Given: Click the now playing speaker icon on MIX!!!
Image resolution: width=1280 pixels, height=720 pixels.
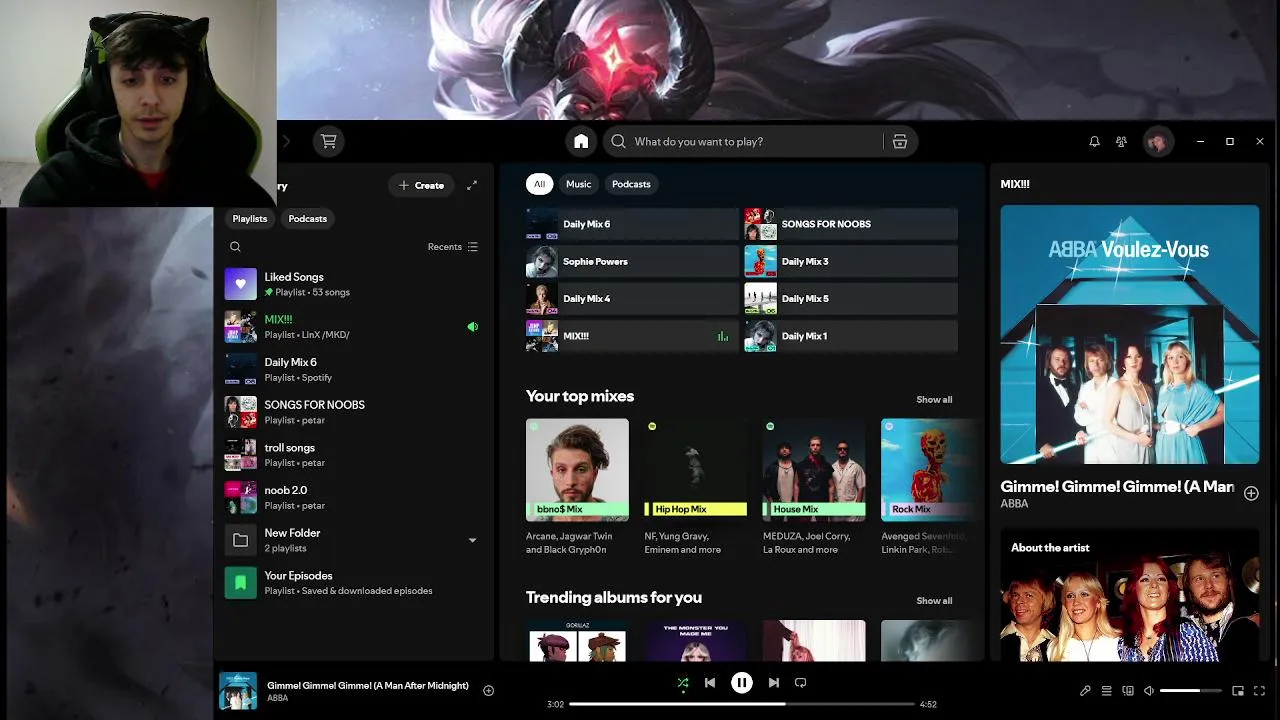Looking at the screenshot, I should point(473,327).
